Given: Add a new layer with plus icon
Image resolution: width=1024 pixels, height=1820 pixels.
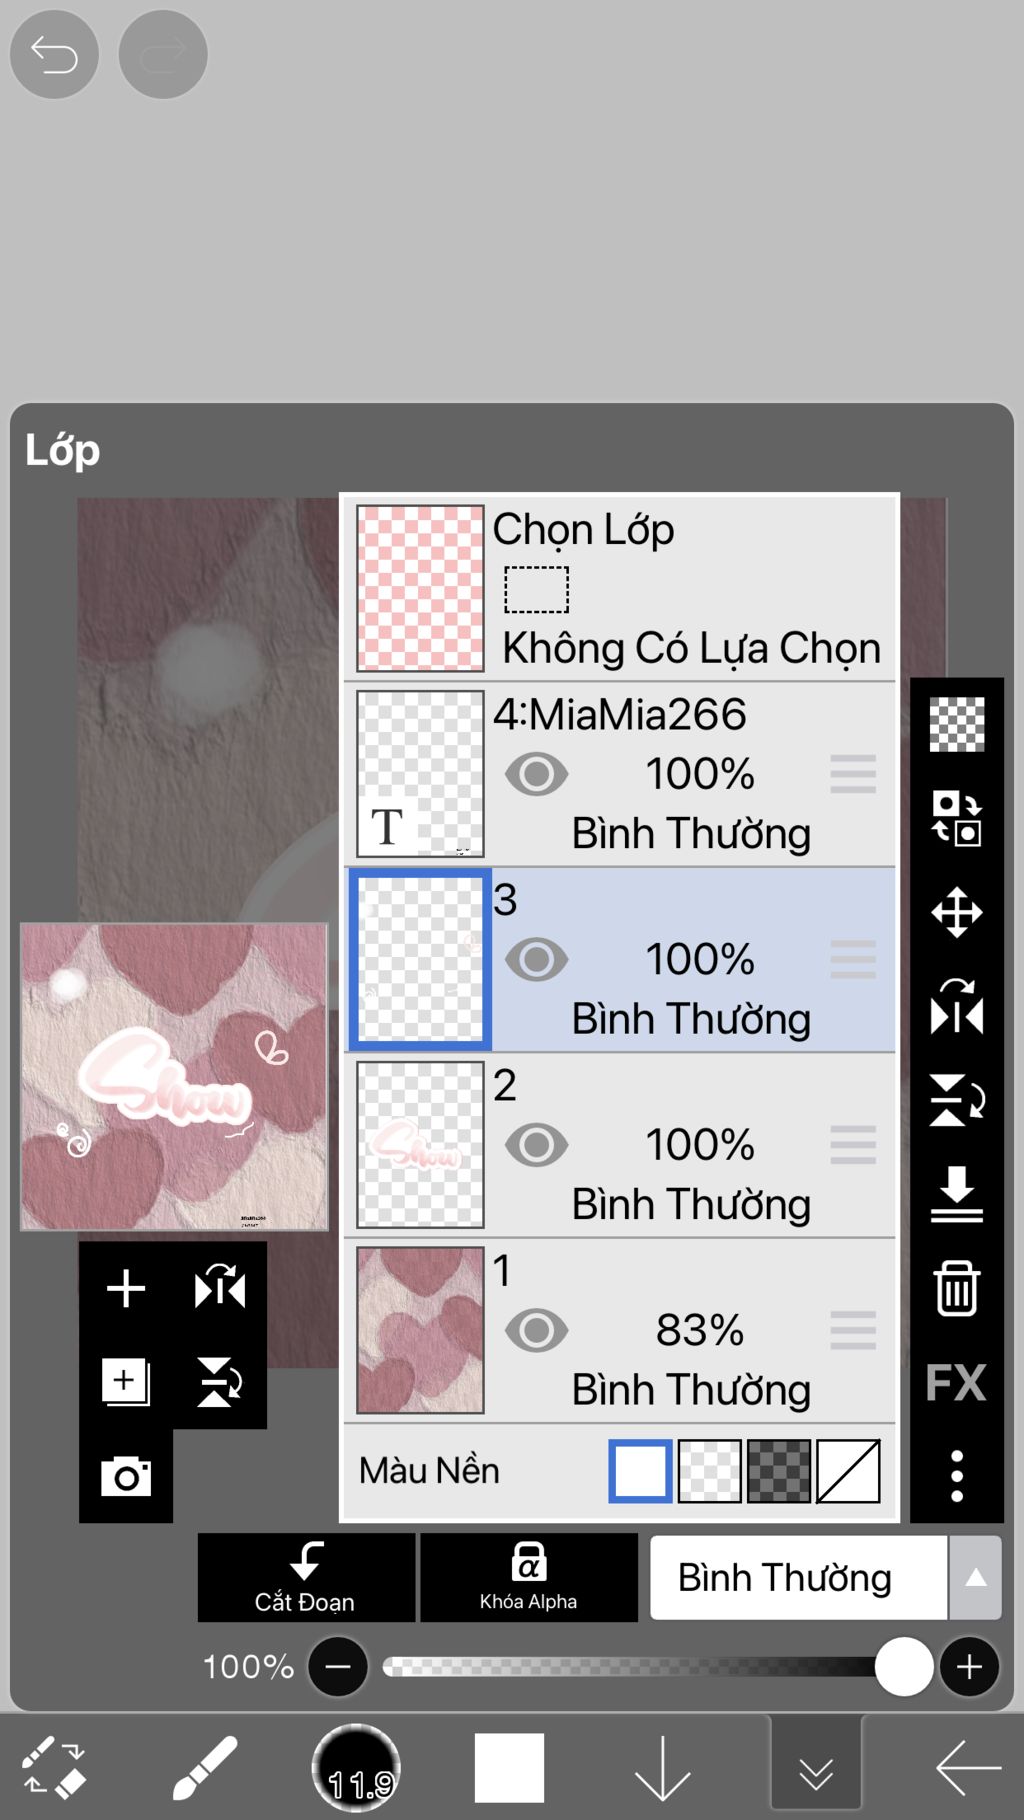Looking at the screenshot, I should [126, 1288].
